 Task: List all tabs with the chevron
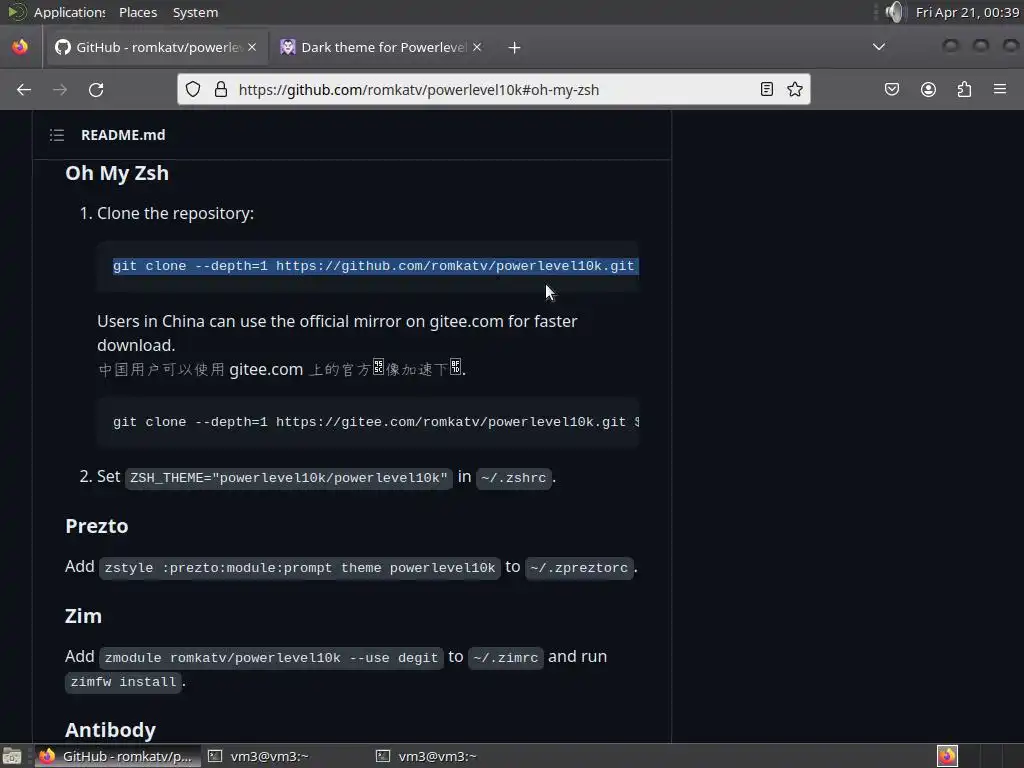click(879, 47)
